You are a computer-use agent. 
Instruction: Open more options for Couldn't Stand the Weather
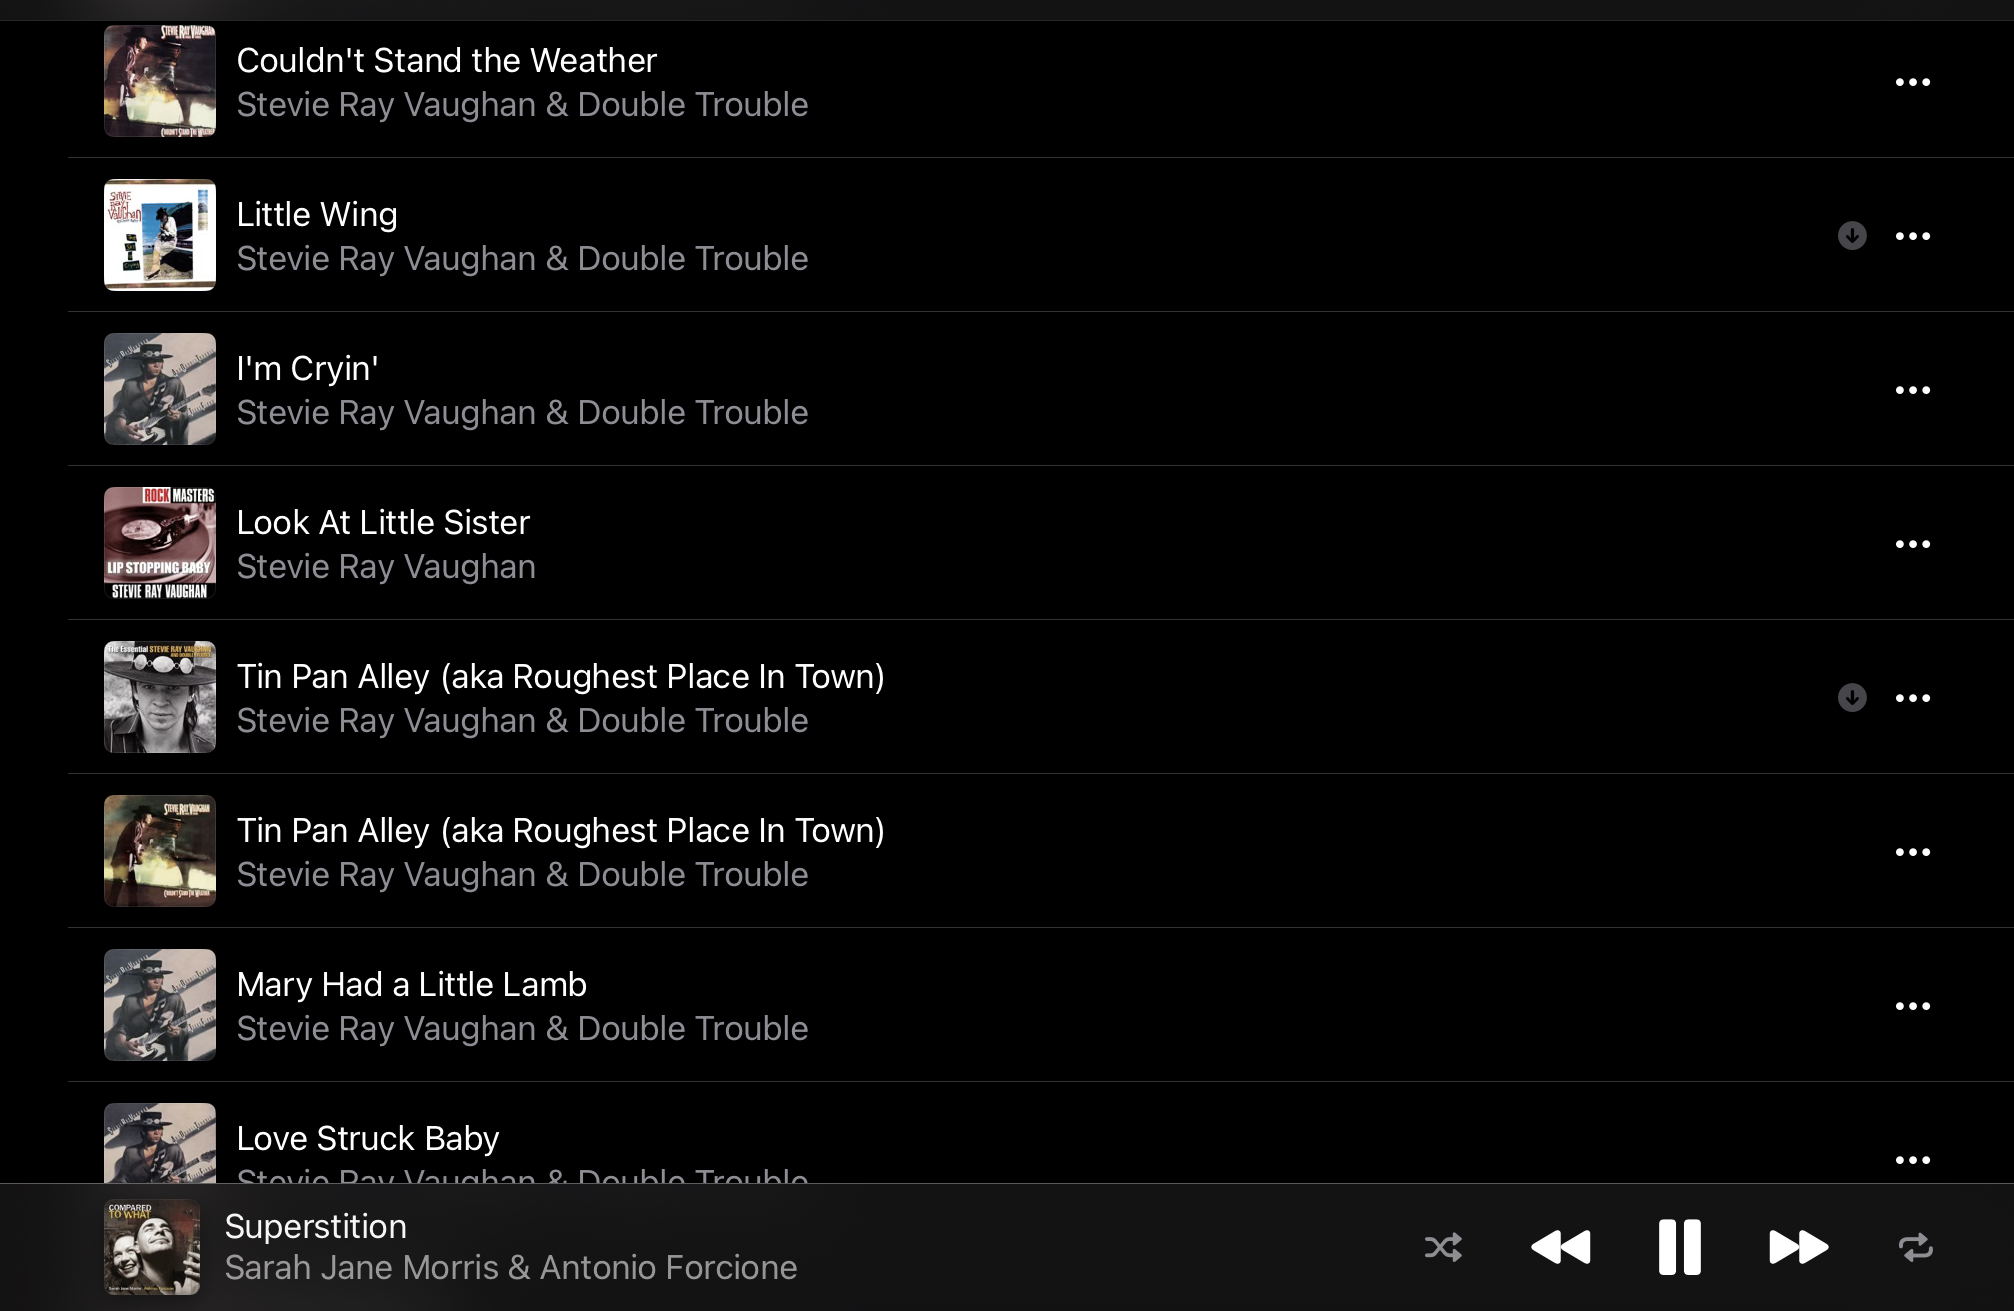1913,82
